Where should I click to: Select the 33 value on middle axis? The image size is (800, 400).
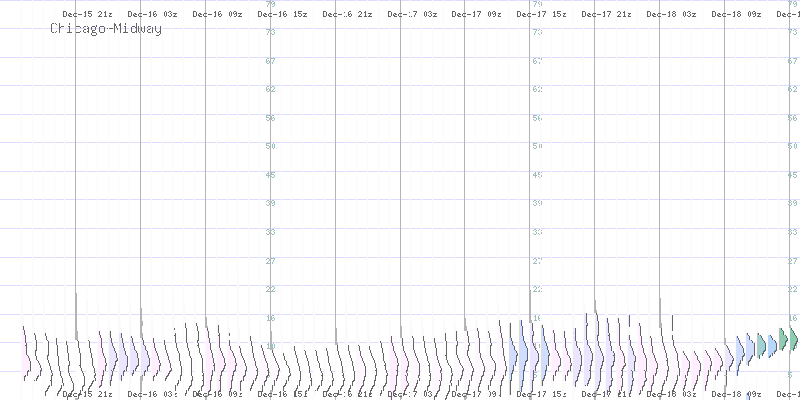537,232
